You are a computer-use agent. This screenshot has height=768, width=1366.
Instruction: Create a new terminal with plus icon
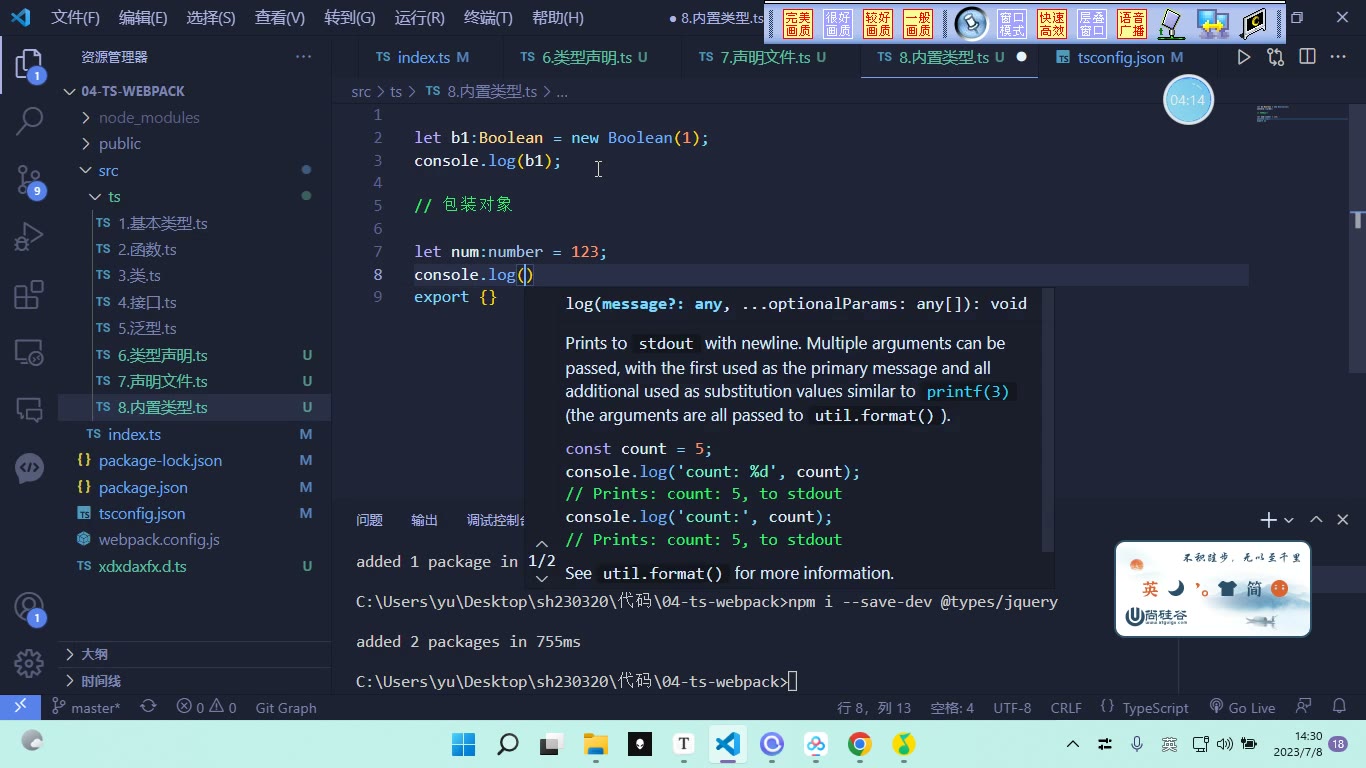click(x=1268, y=520)
